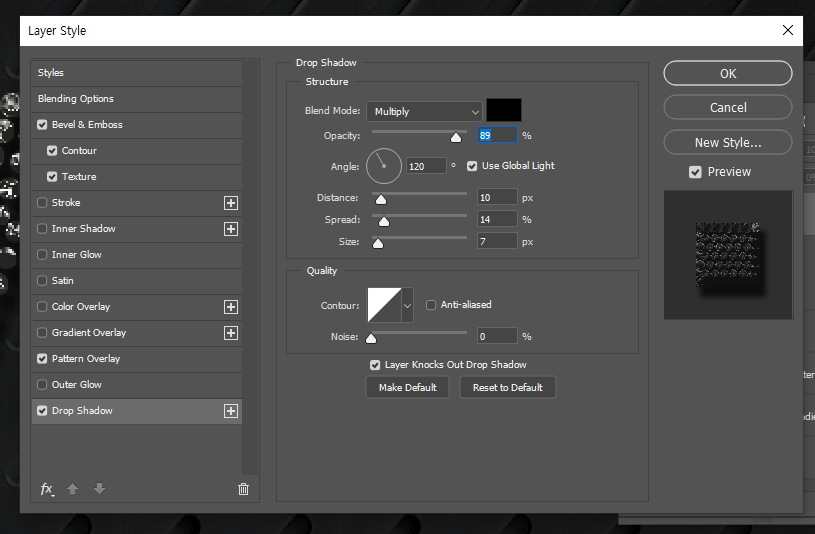
Task: Add another Stroke effect with plus icon
Action: [231, 203]
